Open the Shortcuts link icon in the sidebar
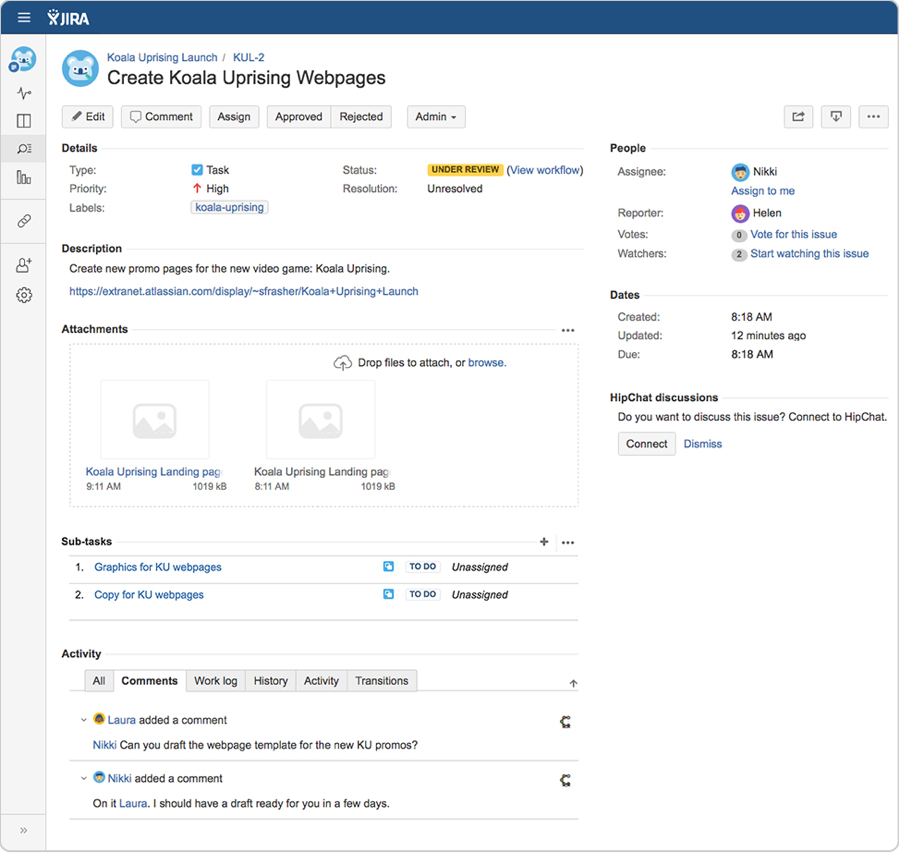Screen dimensions: 900x854 click(x=23, y=221)
